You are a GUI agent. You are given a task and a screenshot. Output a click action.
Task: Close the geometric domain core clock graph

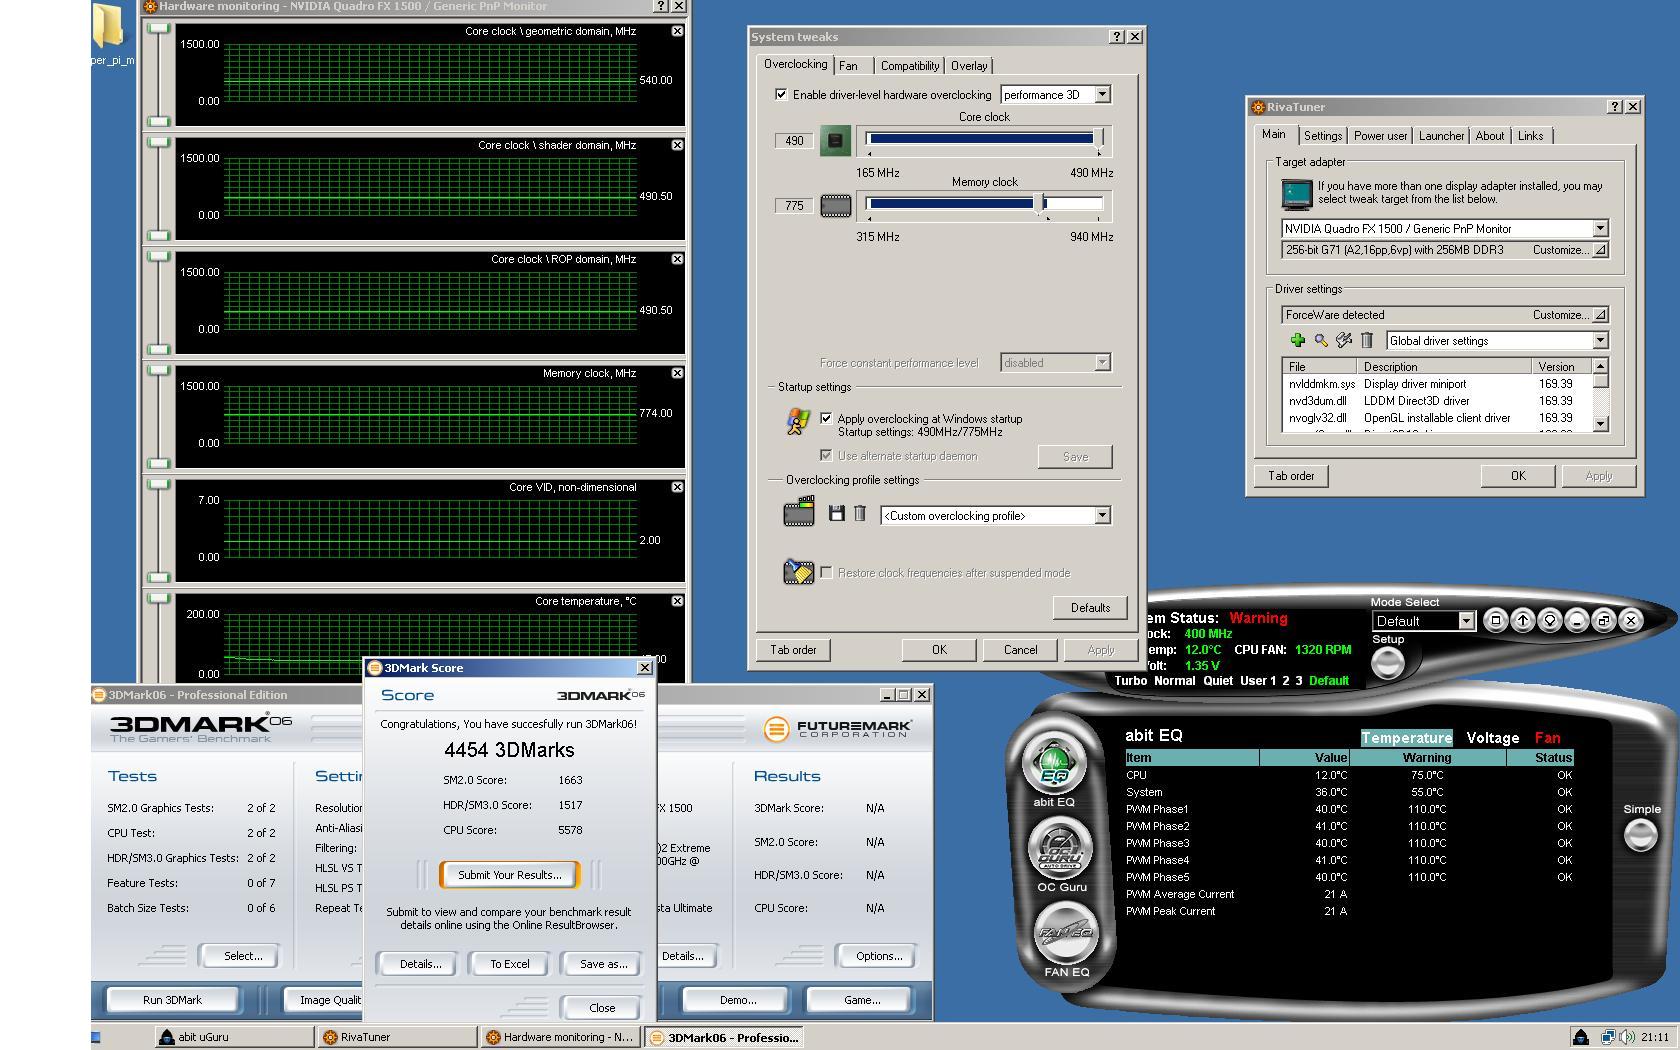[x=677, y=31]
